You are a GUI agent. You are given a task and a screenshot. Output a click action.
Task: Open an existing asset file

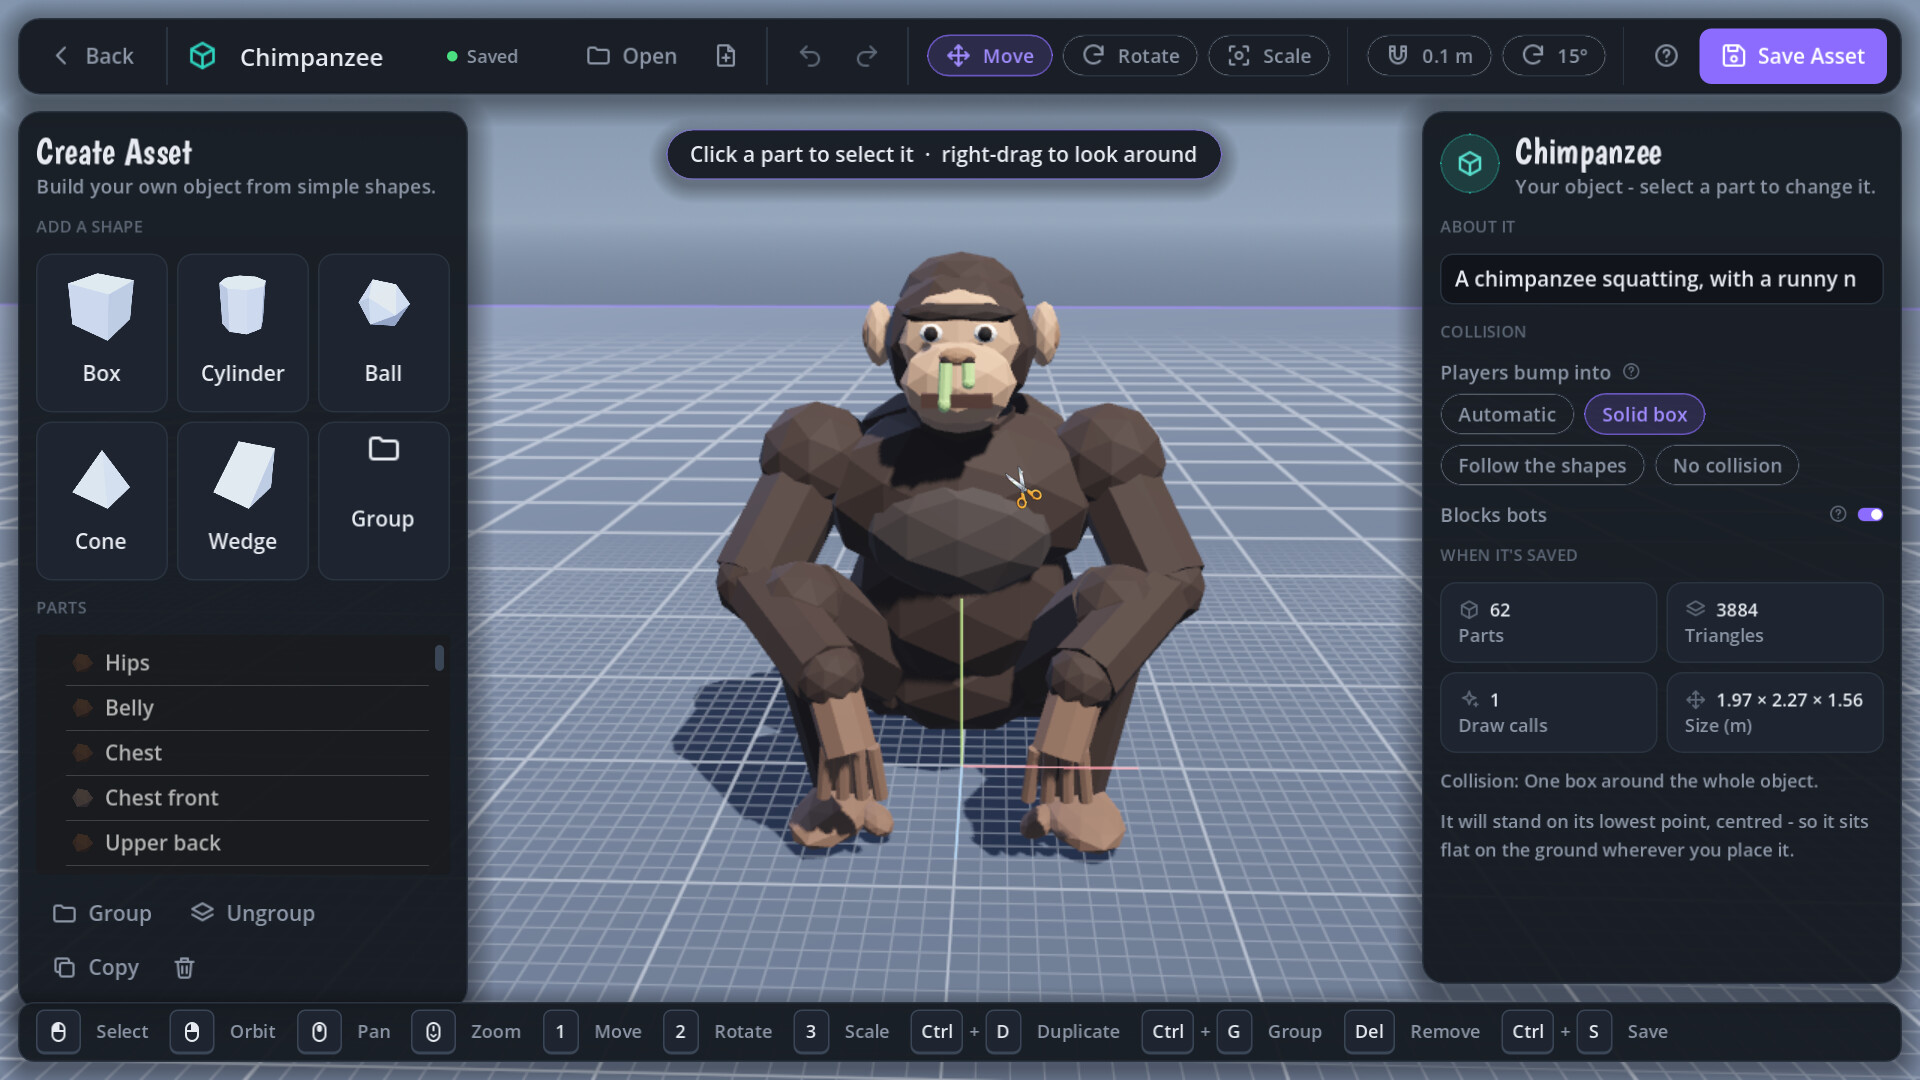click(632, 56)
